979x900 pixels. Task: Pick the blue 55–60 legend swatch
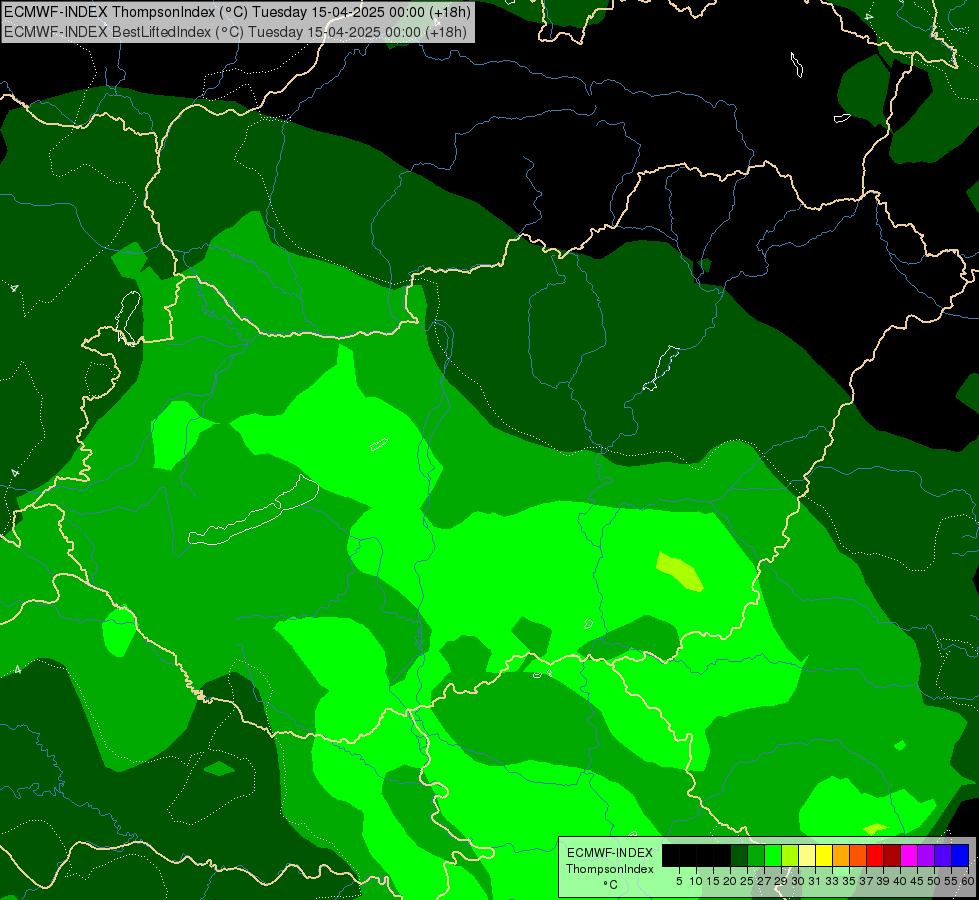[x=960, y=855]
